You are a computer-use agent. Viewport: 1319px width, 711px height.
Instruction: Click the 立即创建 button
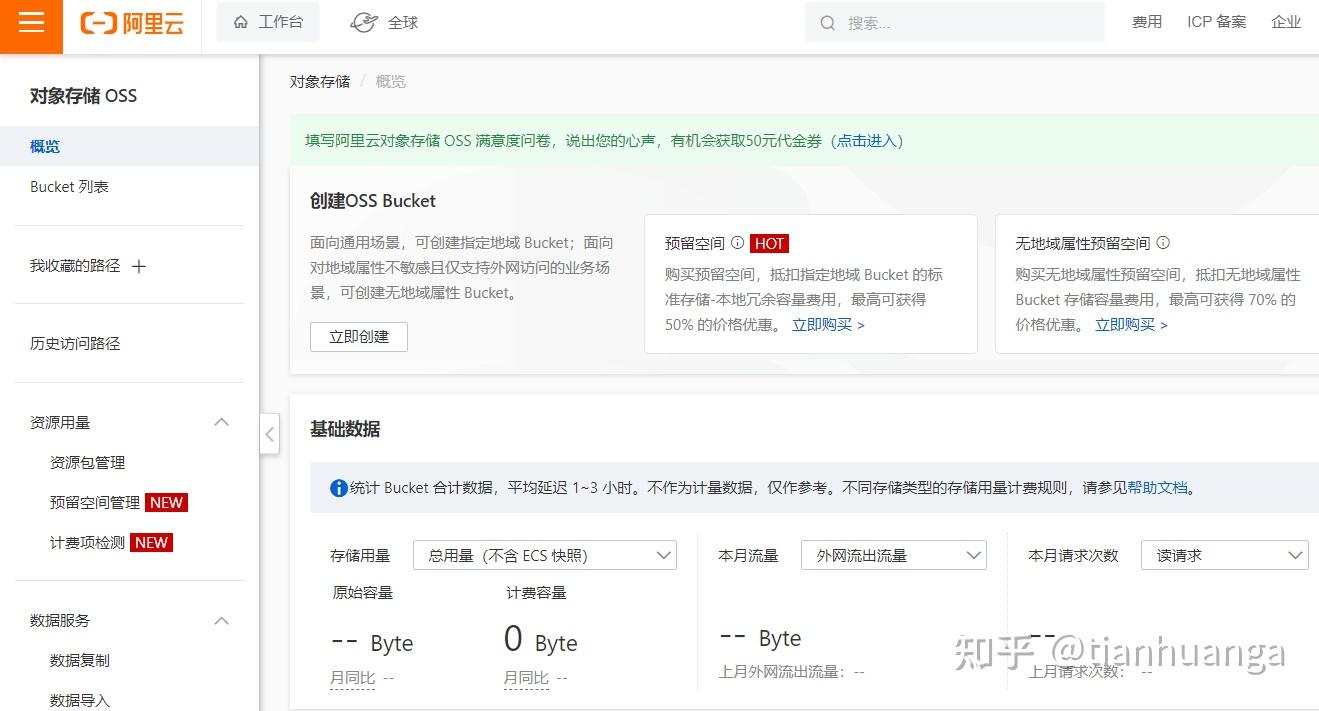coord(358,337)
